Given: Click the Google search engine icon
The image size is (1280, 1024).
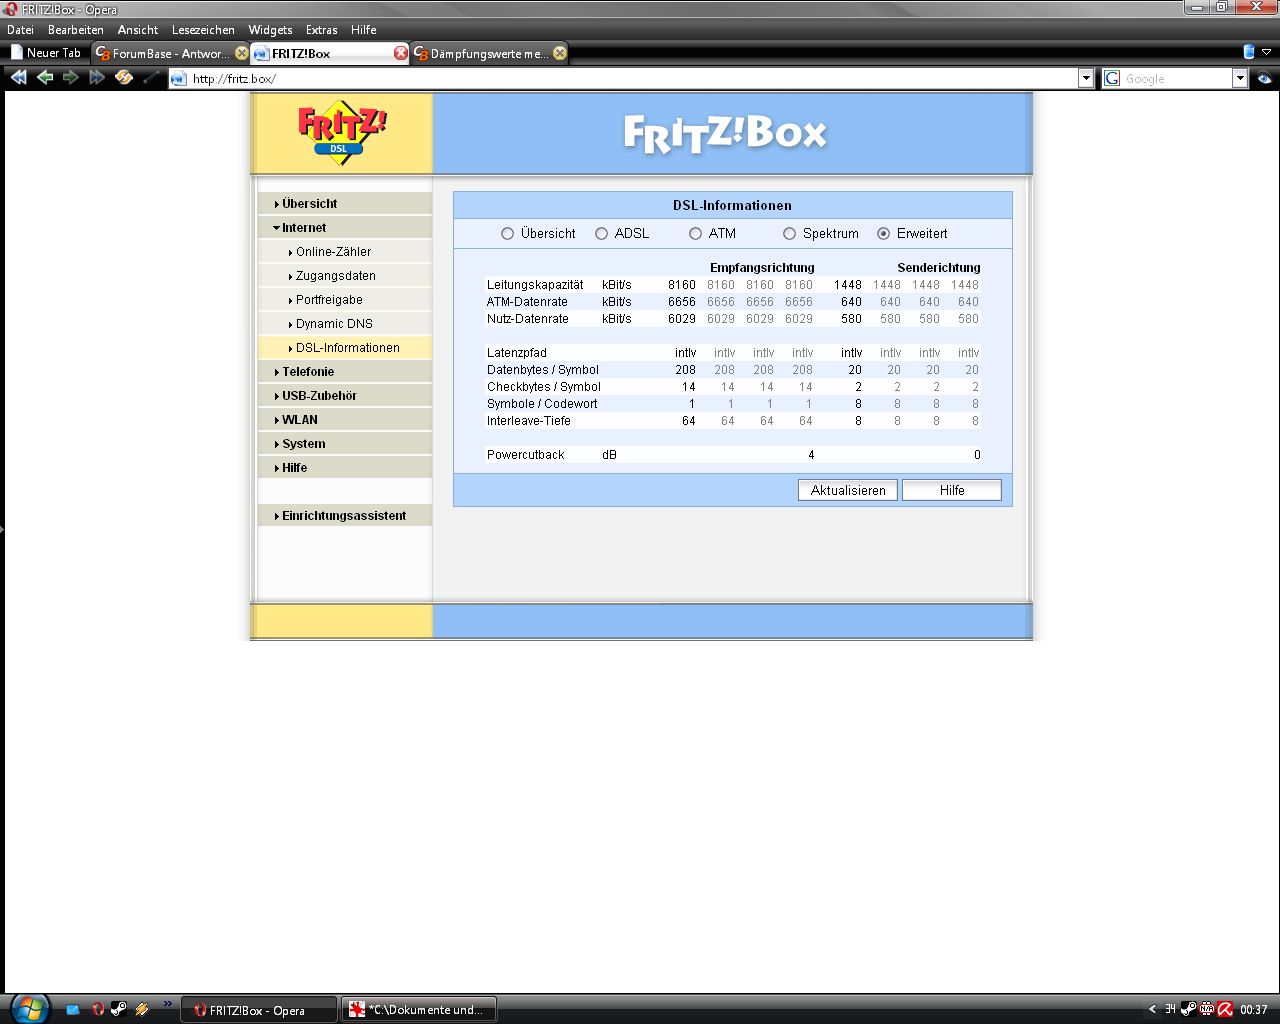Looking at the screenshot, I should (1112, 79).
